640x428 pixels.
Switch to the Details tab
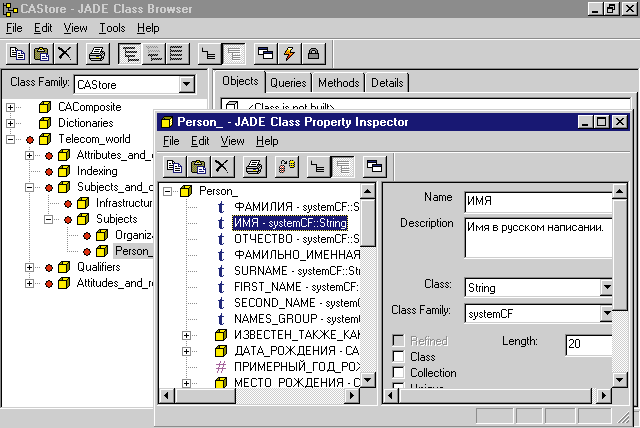(x=387, y=83)
